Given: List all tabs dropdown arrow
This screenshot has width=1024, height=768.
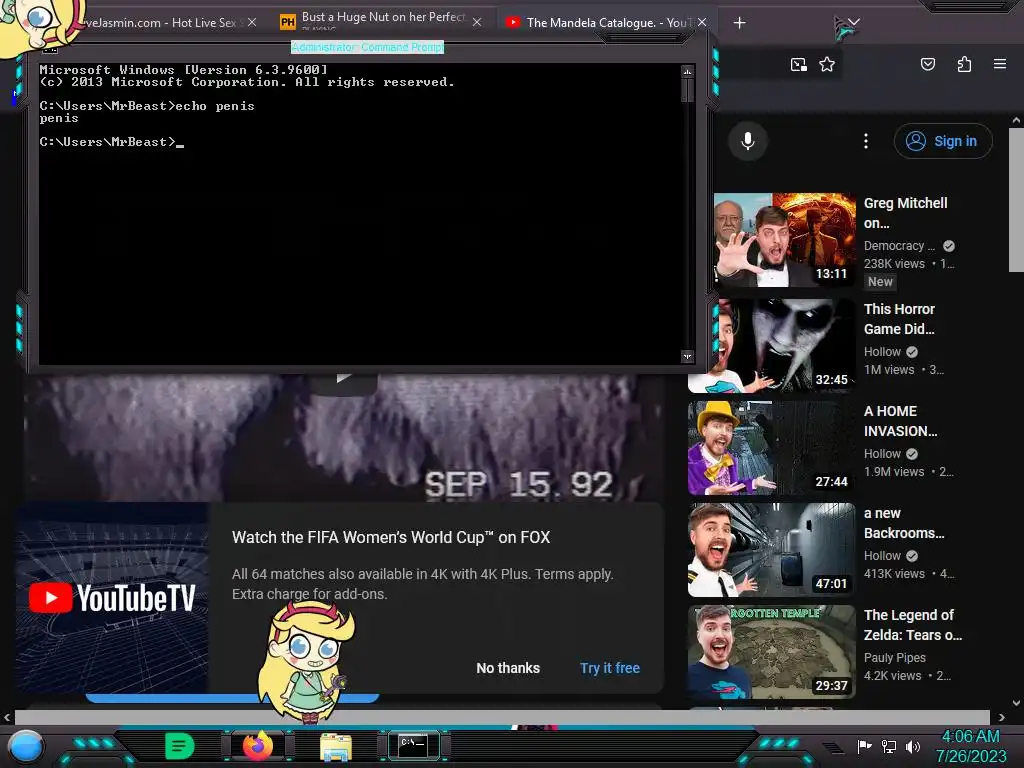Looking at the screenshot, I should coord(854,23).
